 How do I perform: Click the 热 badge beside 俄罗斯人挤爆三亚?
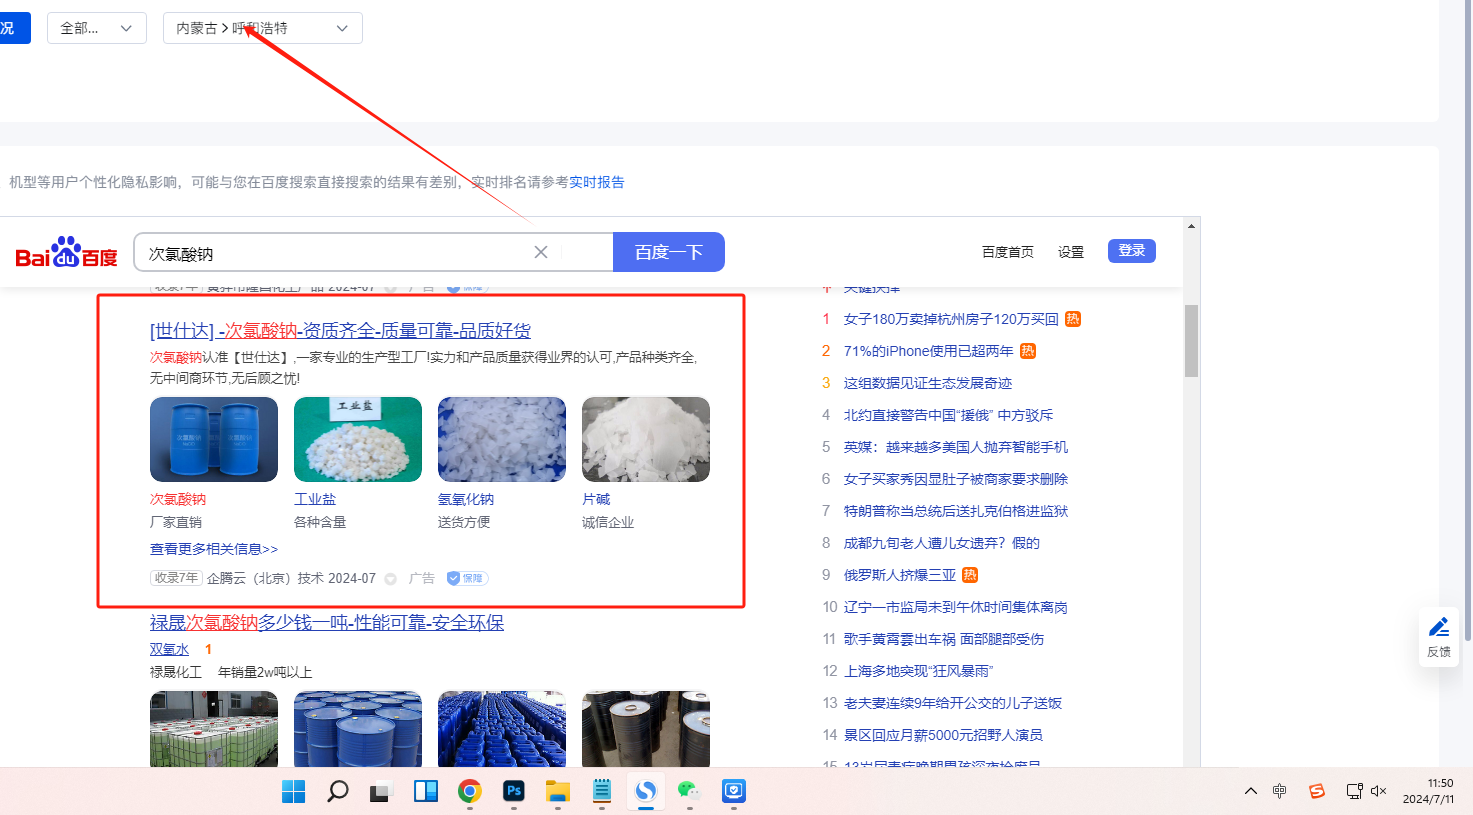(x=970, y=575)
